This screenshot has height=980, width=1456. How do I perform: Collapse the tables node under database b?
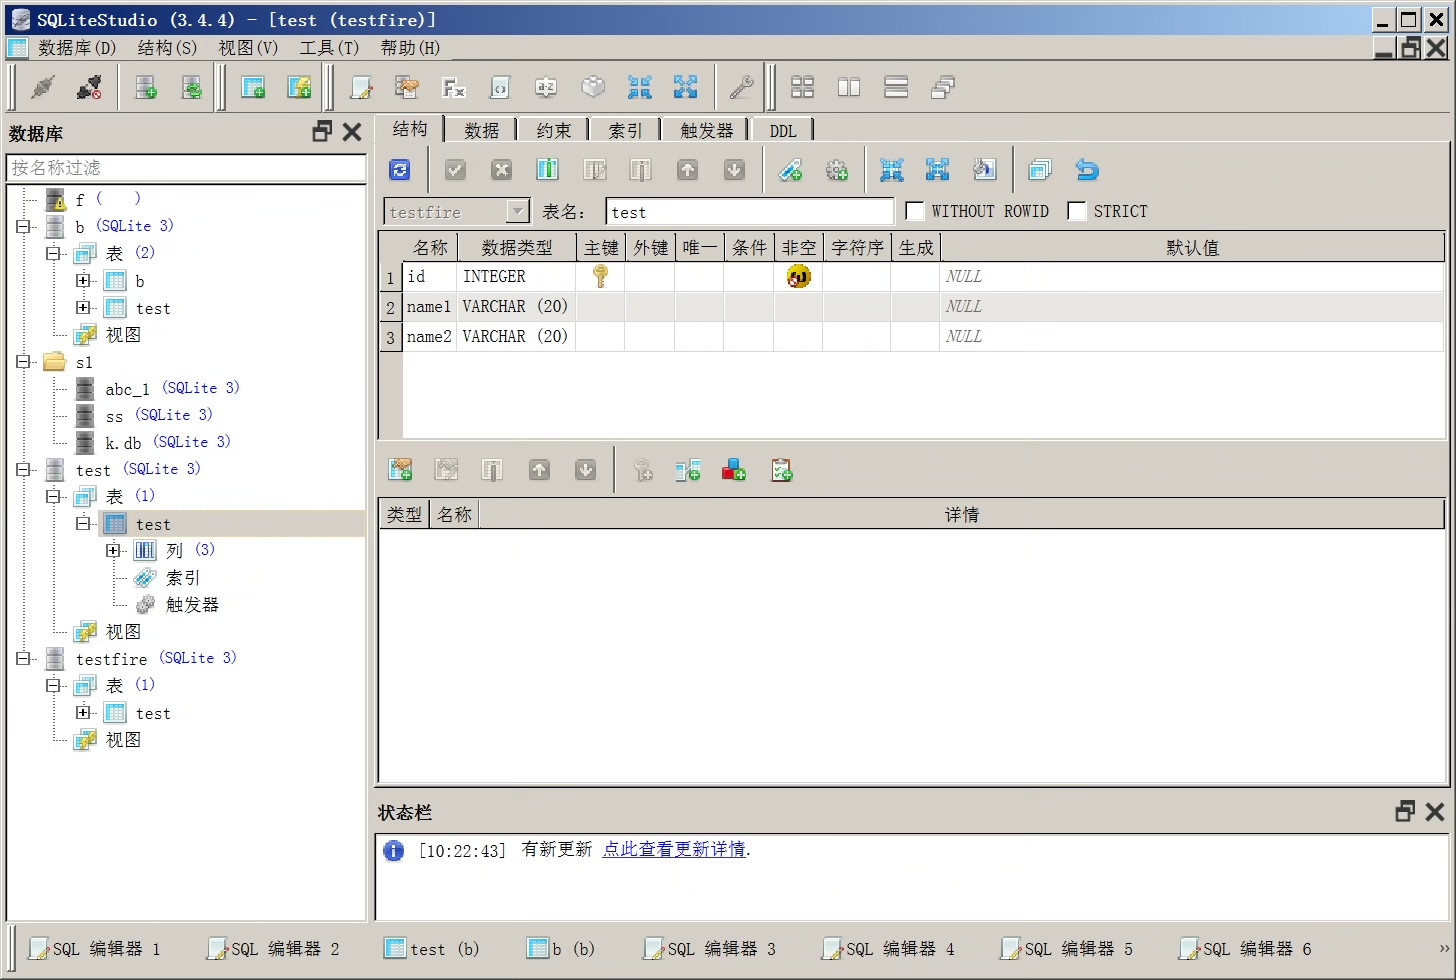point(53,253)
